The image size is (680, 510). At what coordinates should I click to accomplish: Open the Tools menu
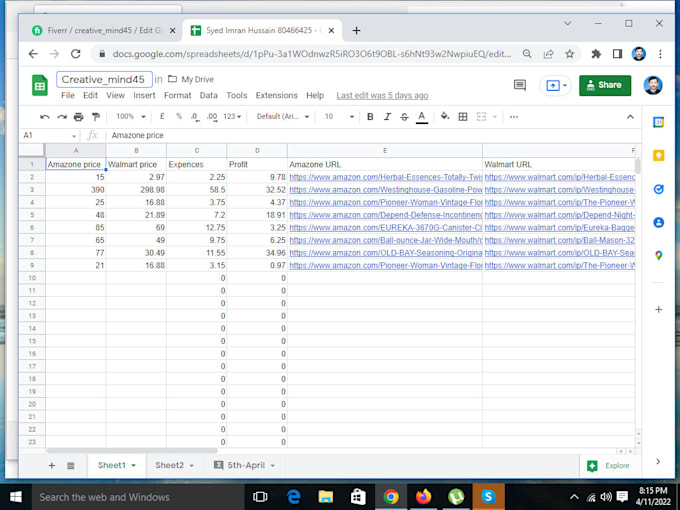(x=237, y=95)
